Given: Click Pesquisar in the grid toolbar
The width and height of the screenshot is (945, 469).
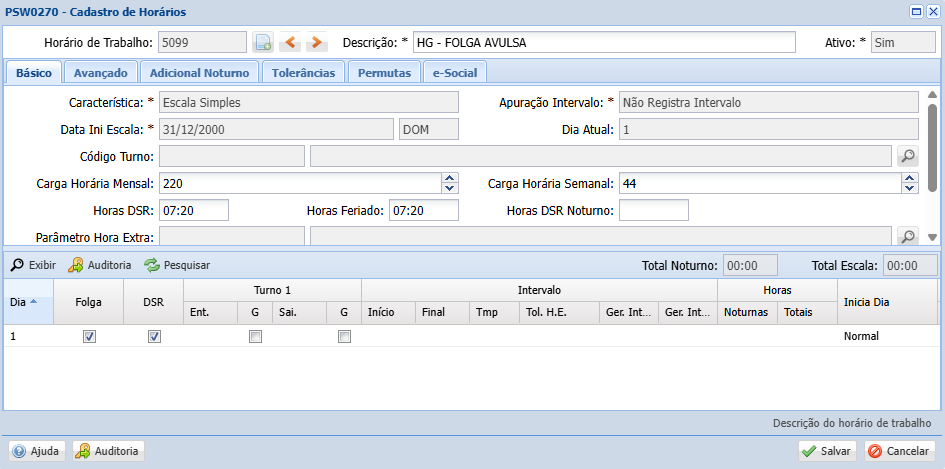Looking at the screenshot, I should (177, 265).
